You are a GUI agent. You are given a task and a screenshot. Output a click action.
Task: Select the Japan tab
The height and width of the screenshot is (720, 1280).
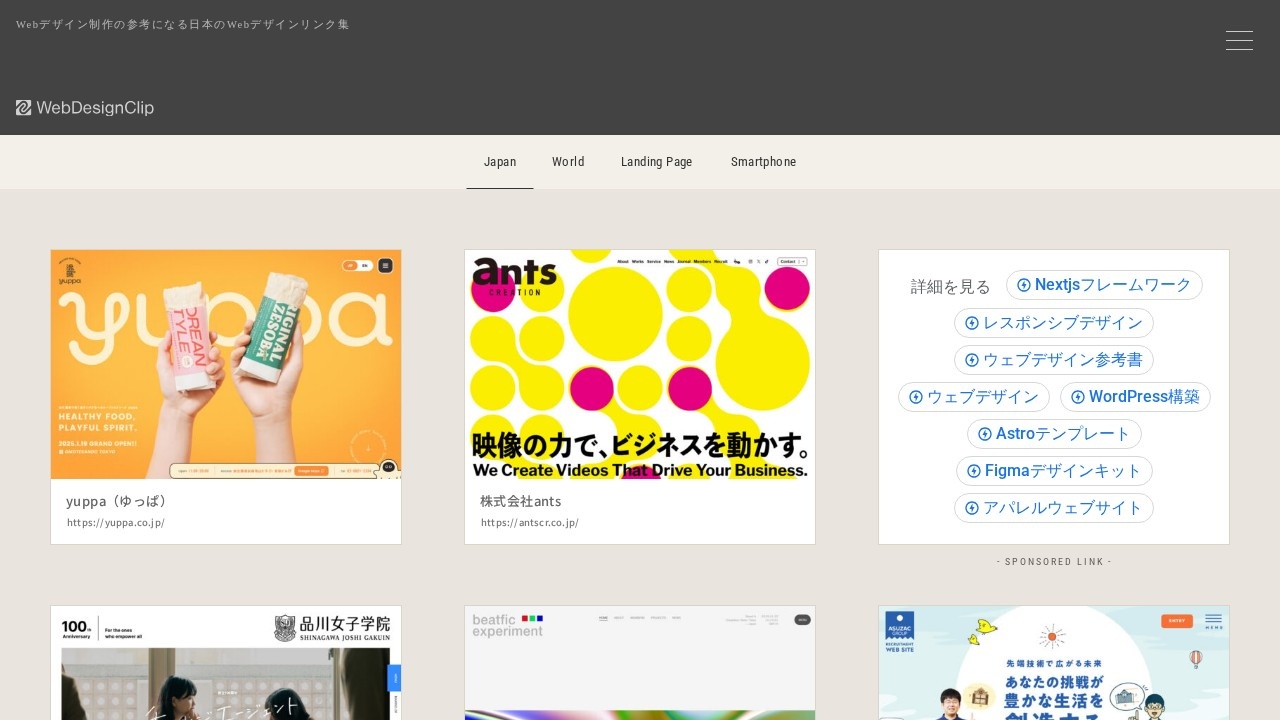pyautogui.click(x=500, y=162)
